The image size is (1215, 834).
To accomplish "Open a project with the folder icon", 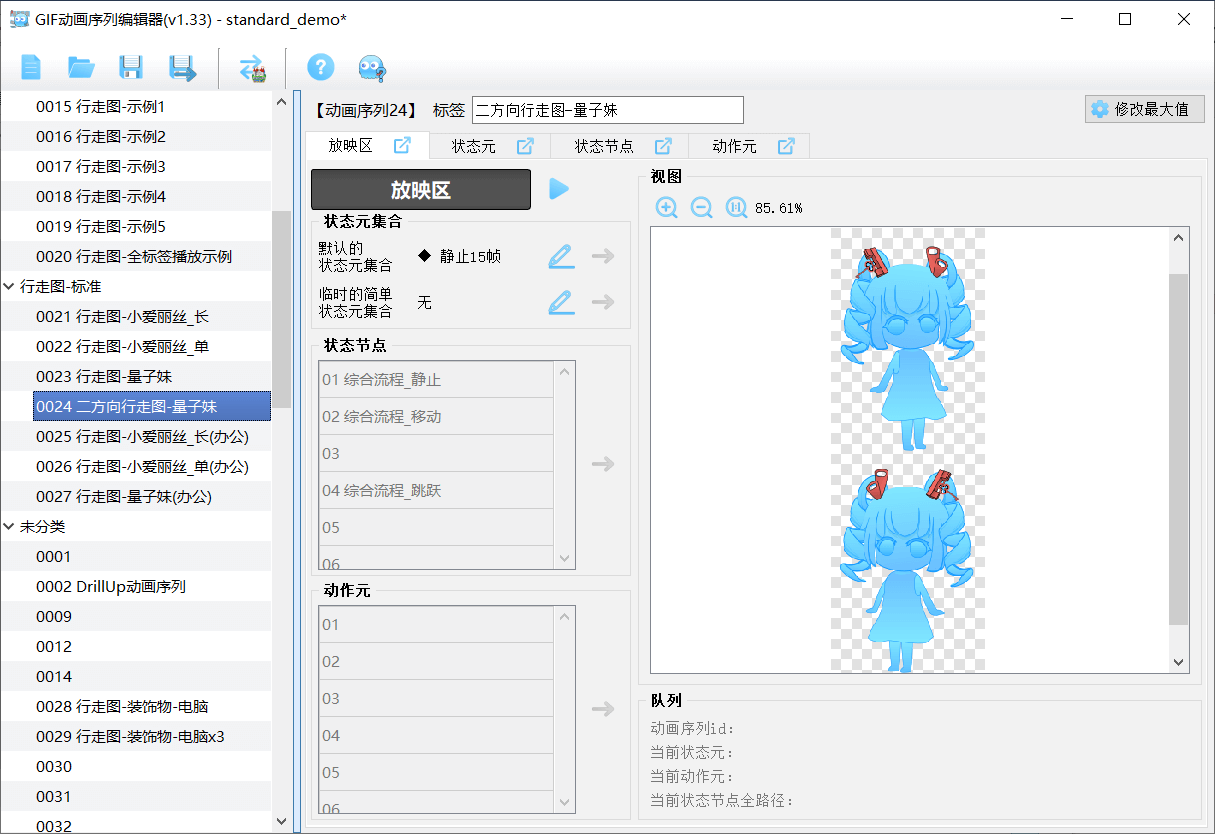I will [x=81, y=68].
